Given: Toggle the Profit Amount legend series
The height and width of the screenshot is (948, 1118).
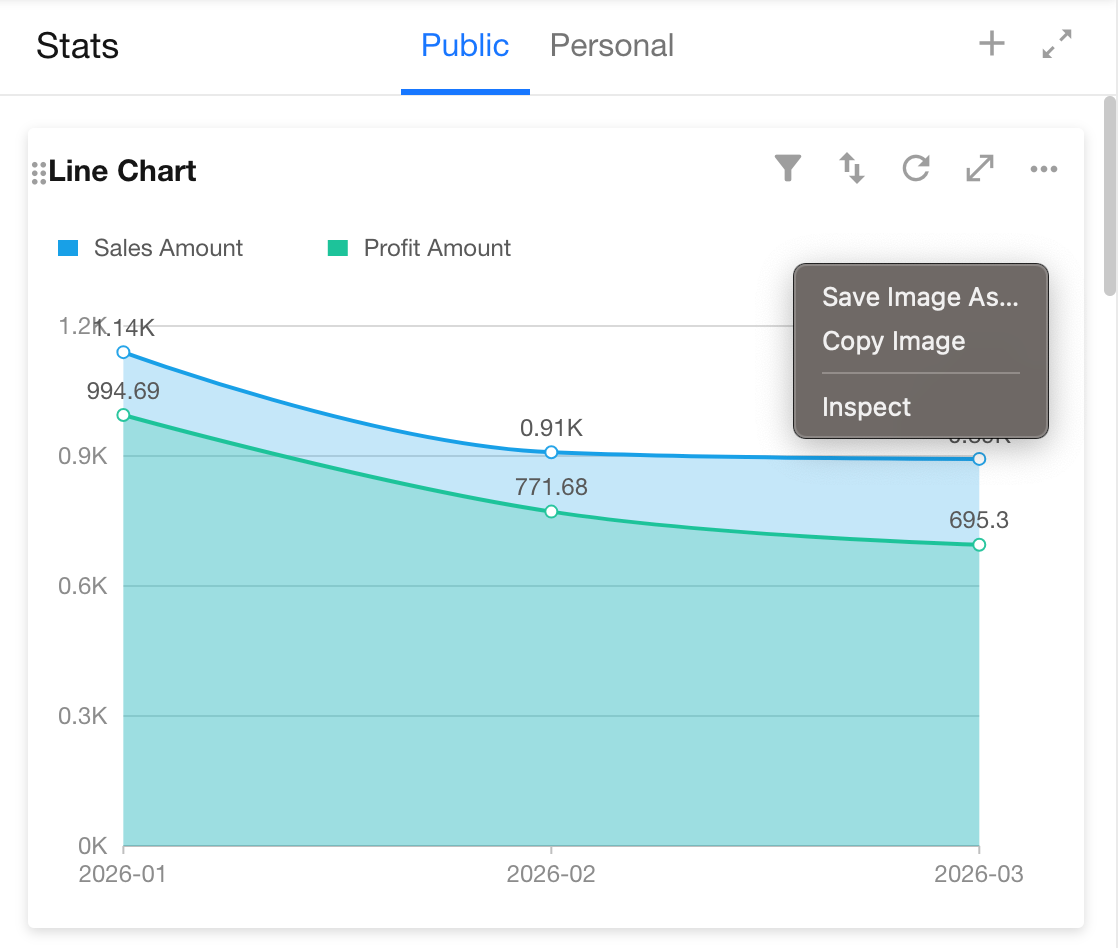Looking at the screenshot, I should click(437, 248).
